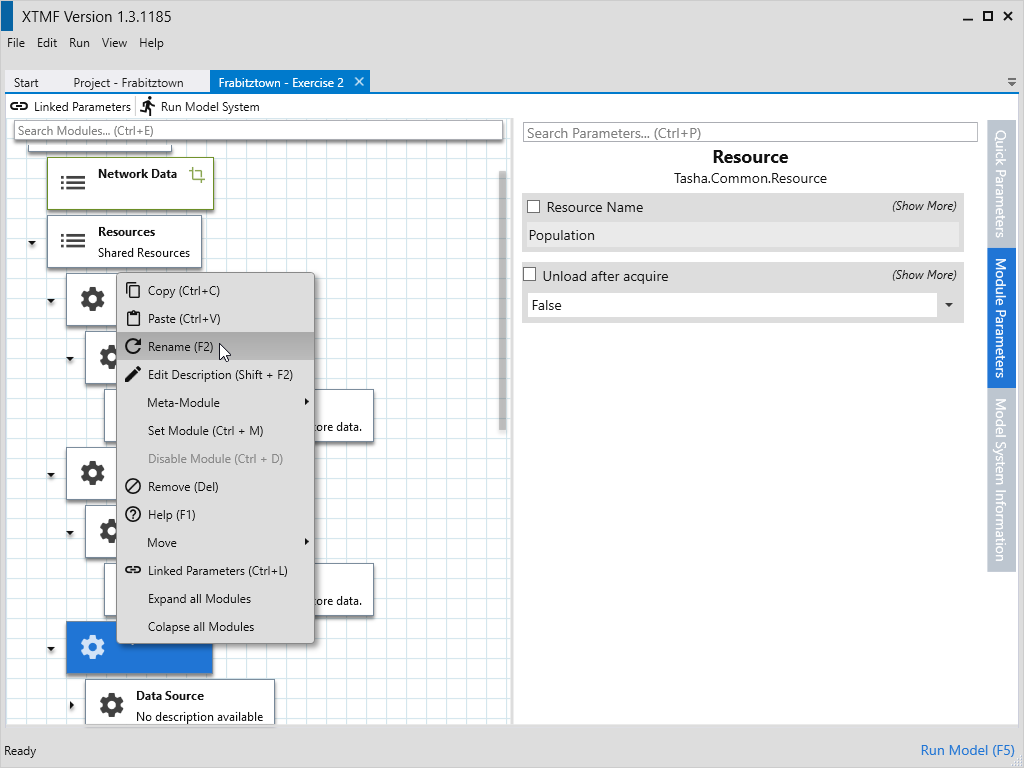Click the Copy icon in context menu

(x=133, y=291)
